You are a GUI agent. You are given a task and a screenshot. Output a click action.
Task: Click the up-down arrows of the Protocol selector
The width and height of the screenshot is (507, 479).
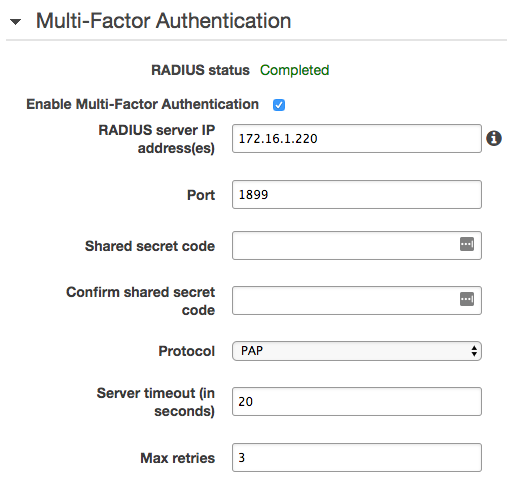(474, 351)
